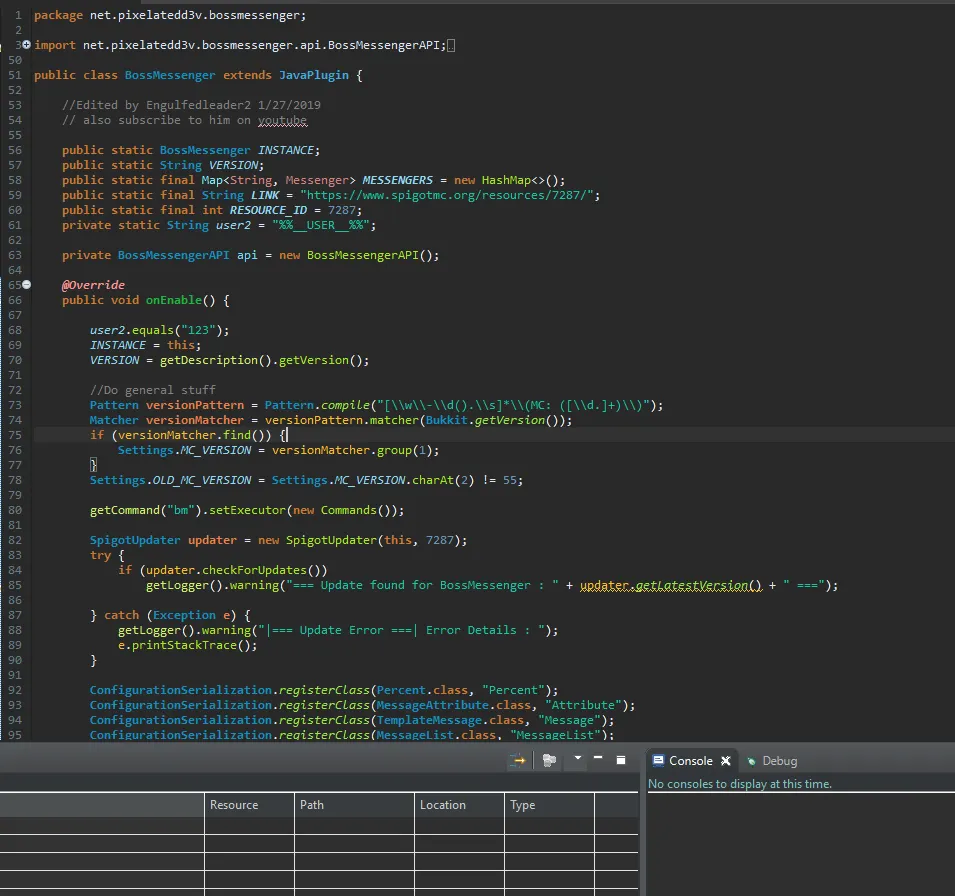Click the Debug bug icon
Screen dimensions: 955x896
751,761
